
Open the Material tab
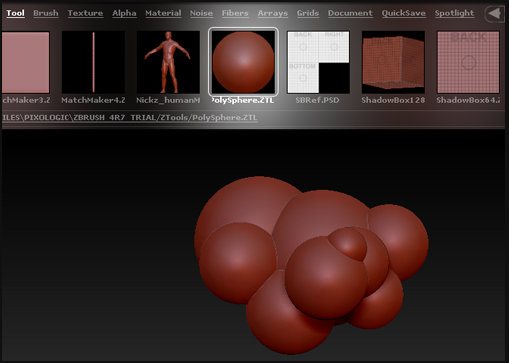pyautogui.click(x=163, y=13)
